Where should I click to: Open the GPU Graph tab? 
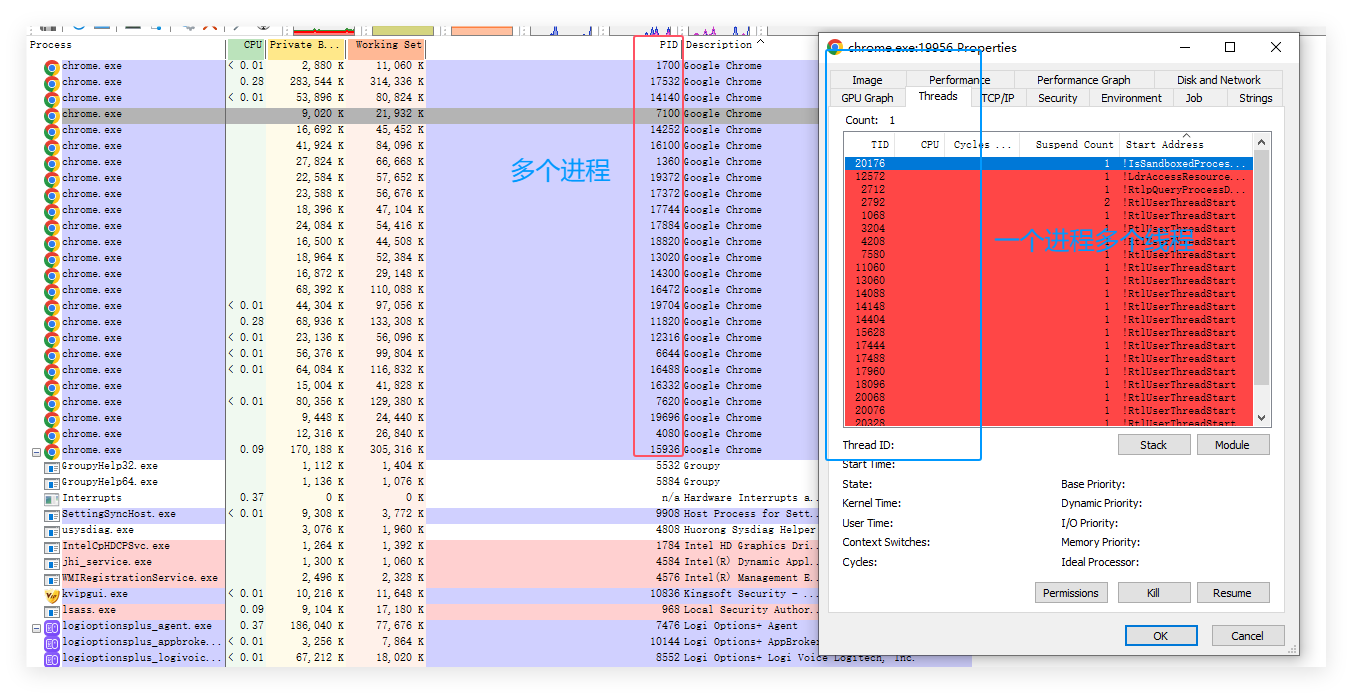point(867,98)
